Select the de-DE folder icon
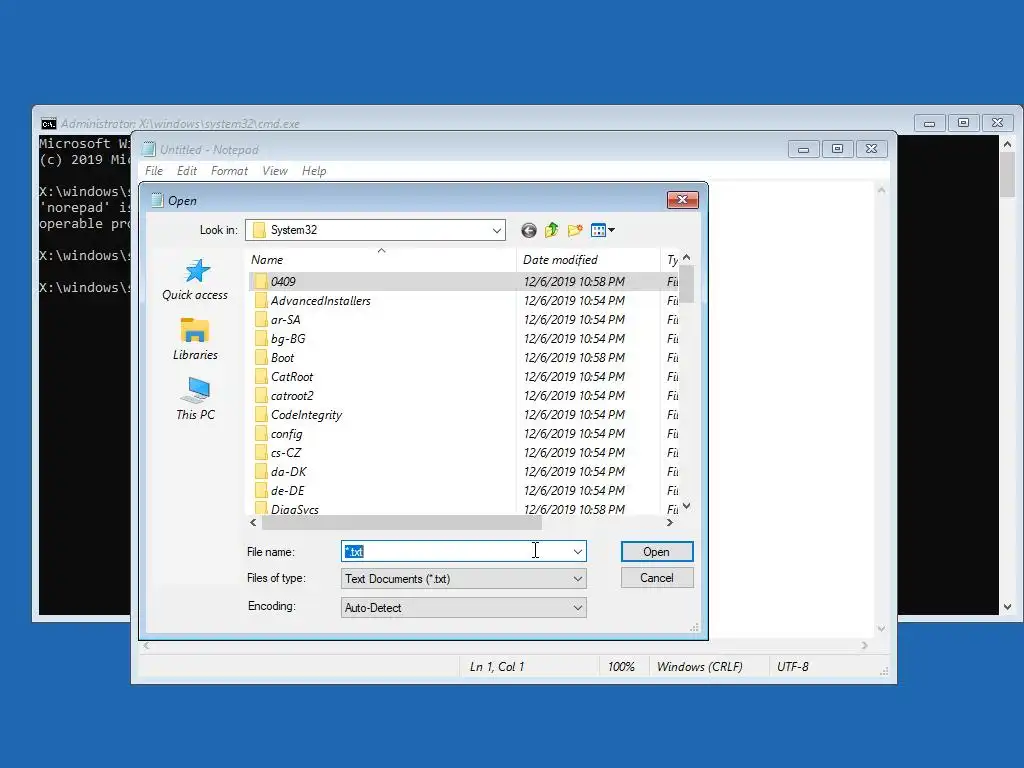Viewport: 1024px width, 768px height. point(261,490)
